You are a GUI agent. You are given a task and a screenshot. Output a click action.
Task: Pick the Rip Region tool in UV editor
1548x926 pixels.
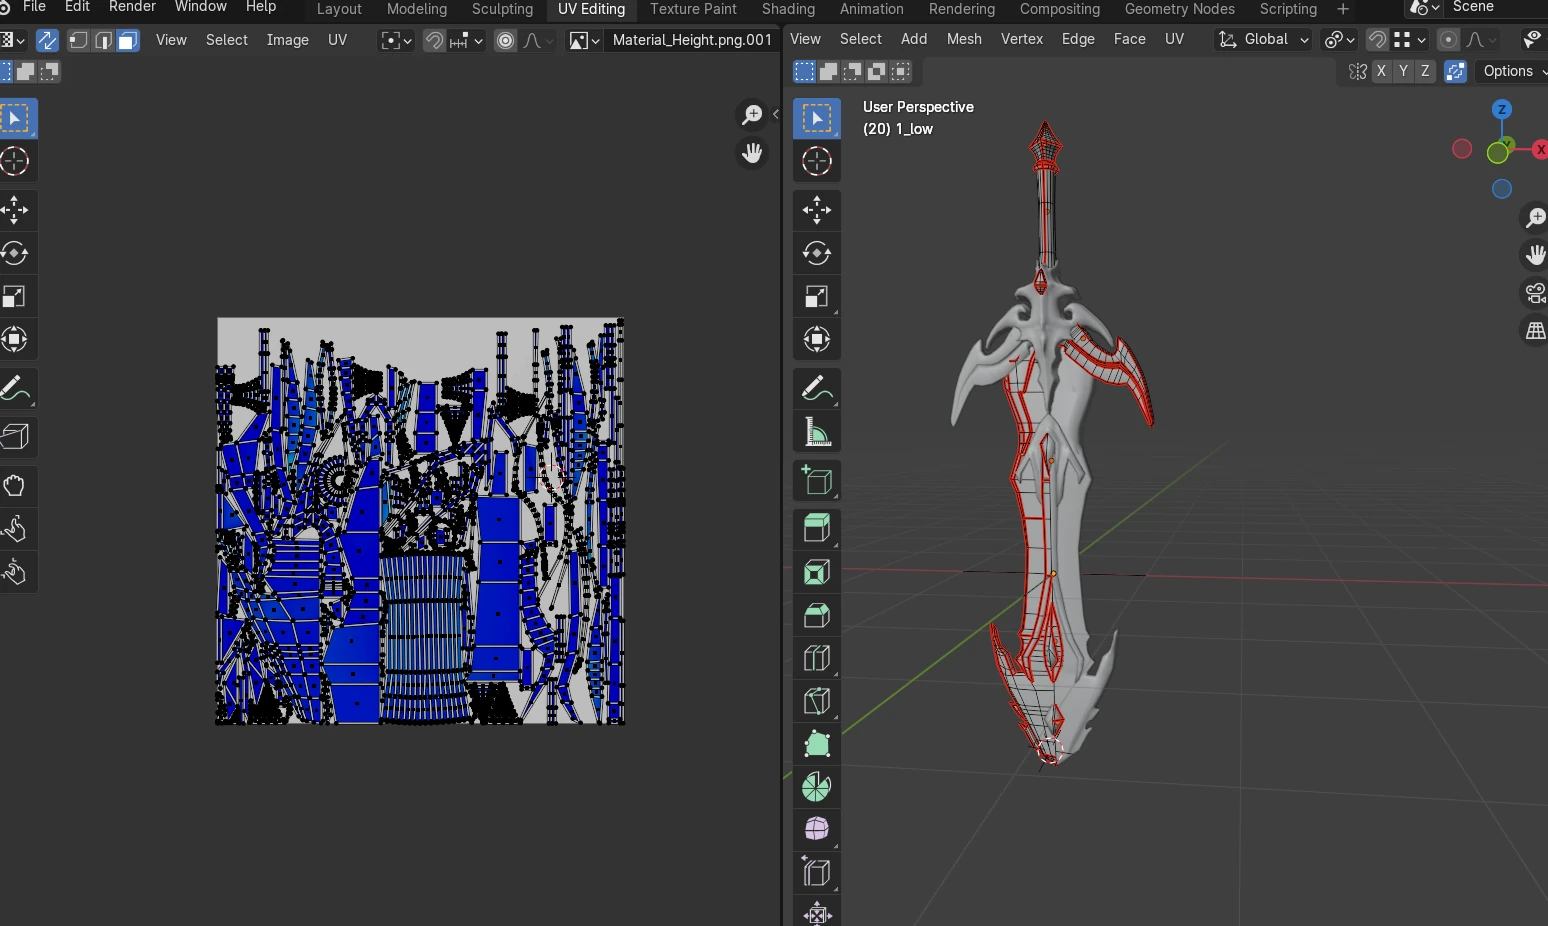click(15, 436)
